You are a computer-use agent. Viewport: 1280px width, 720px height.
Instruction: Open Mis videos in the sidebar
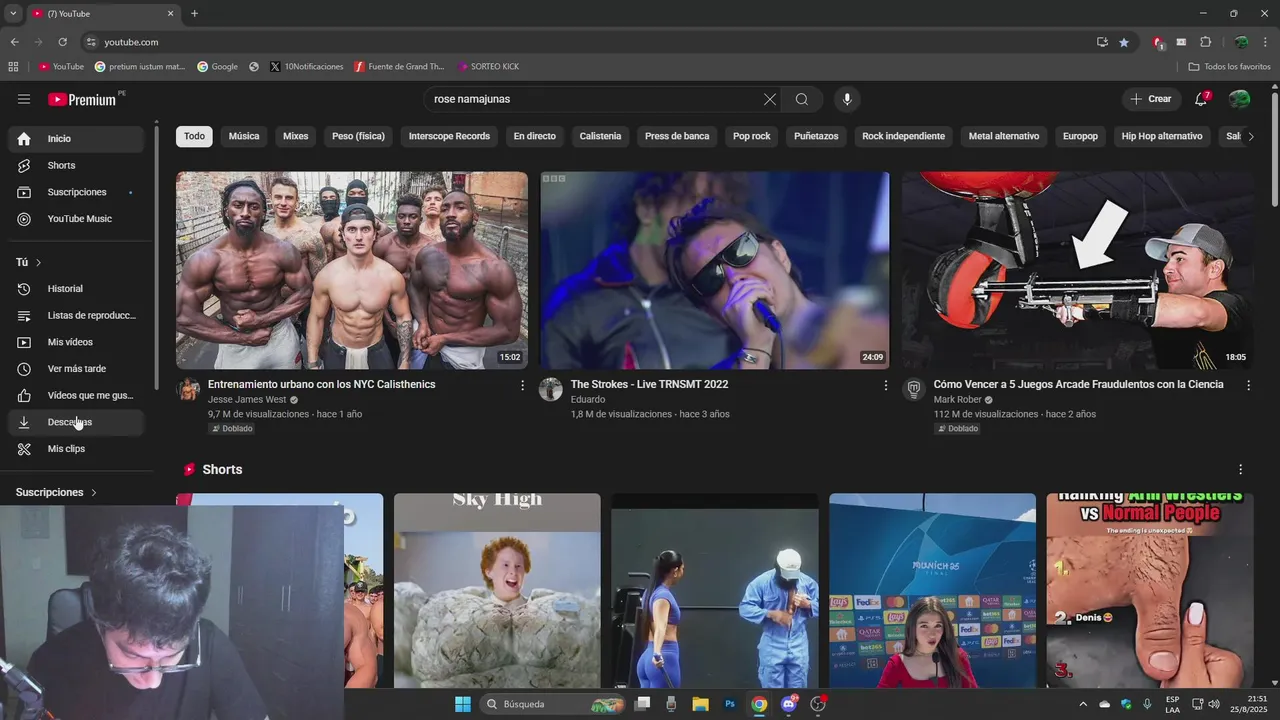(x=76, y=342)
